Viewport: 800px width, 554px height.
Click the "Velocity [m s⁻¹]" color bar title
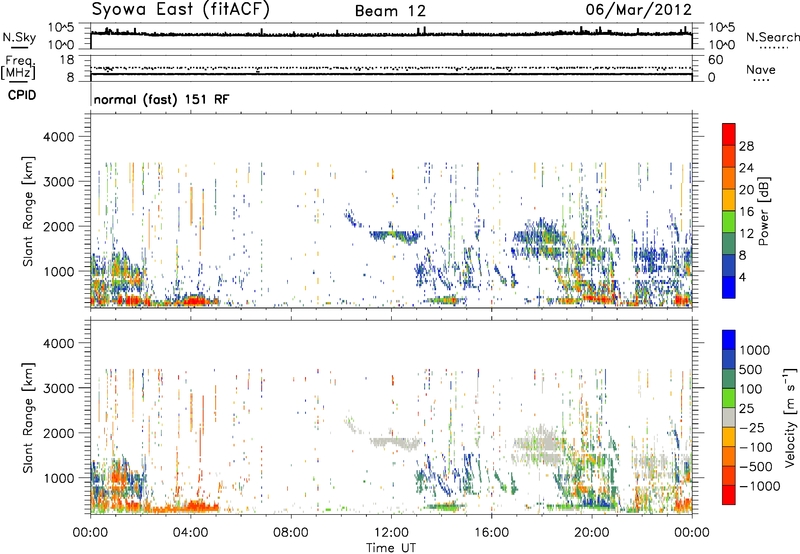[x=790, y=417]
